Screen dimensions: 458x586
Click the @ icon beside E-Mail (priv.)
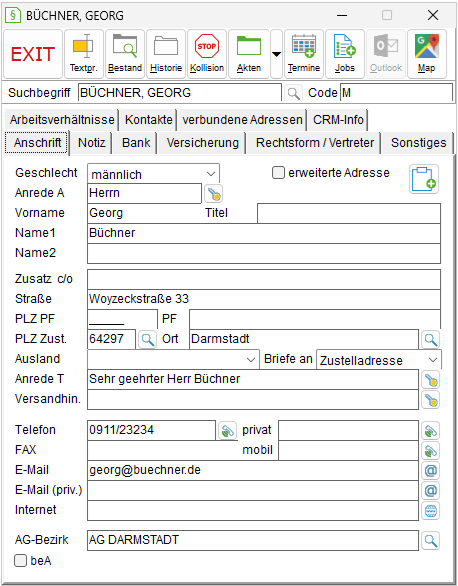pos(430,490)
